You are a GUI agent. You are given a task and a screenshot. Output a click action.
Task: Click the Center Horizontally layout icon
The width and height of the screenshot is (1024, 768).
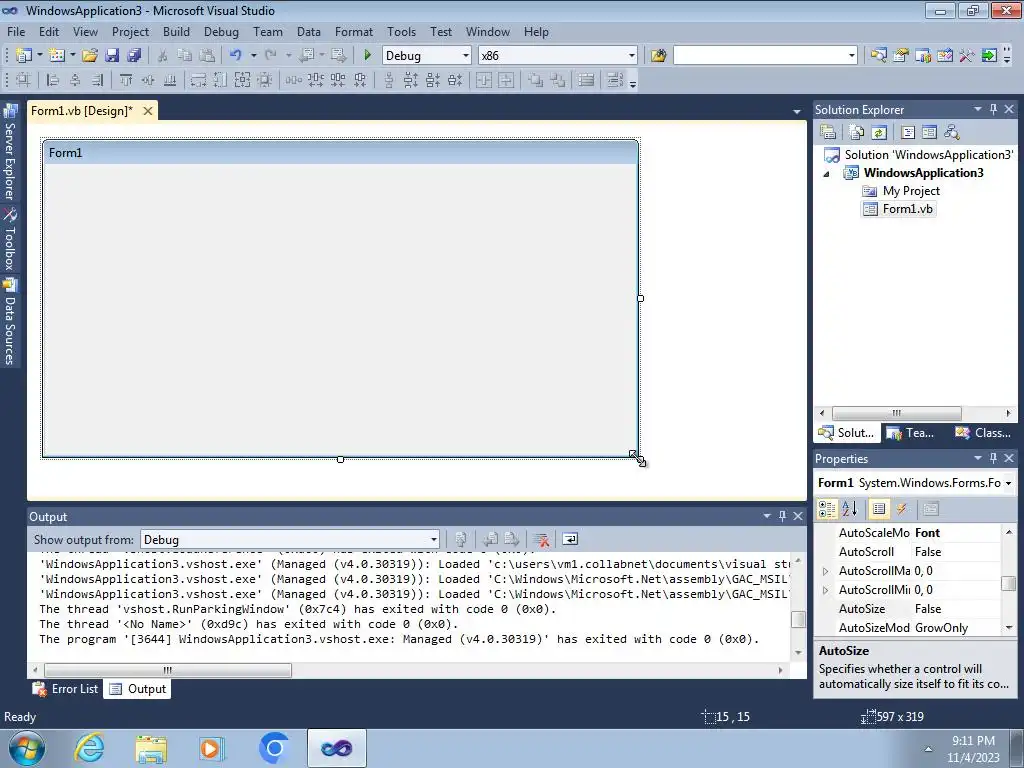pyautogui.click(x=484, y=80)
